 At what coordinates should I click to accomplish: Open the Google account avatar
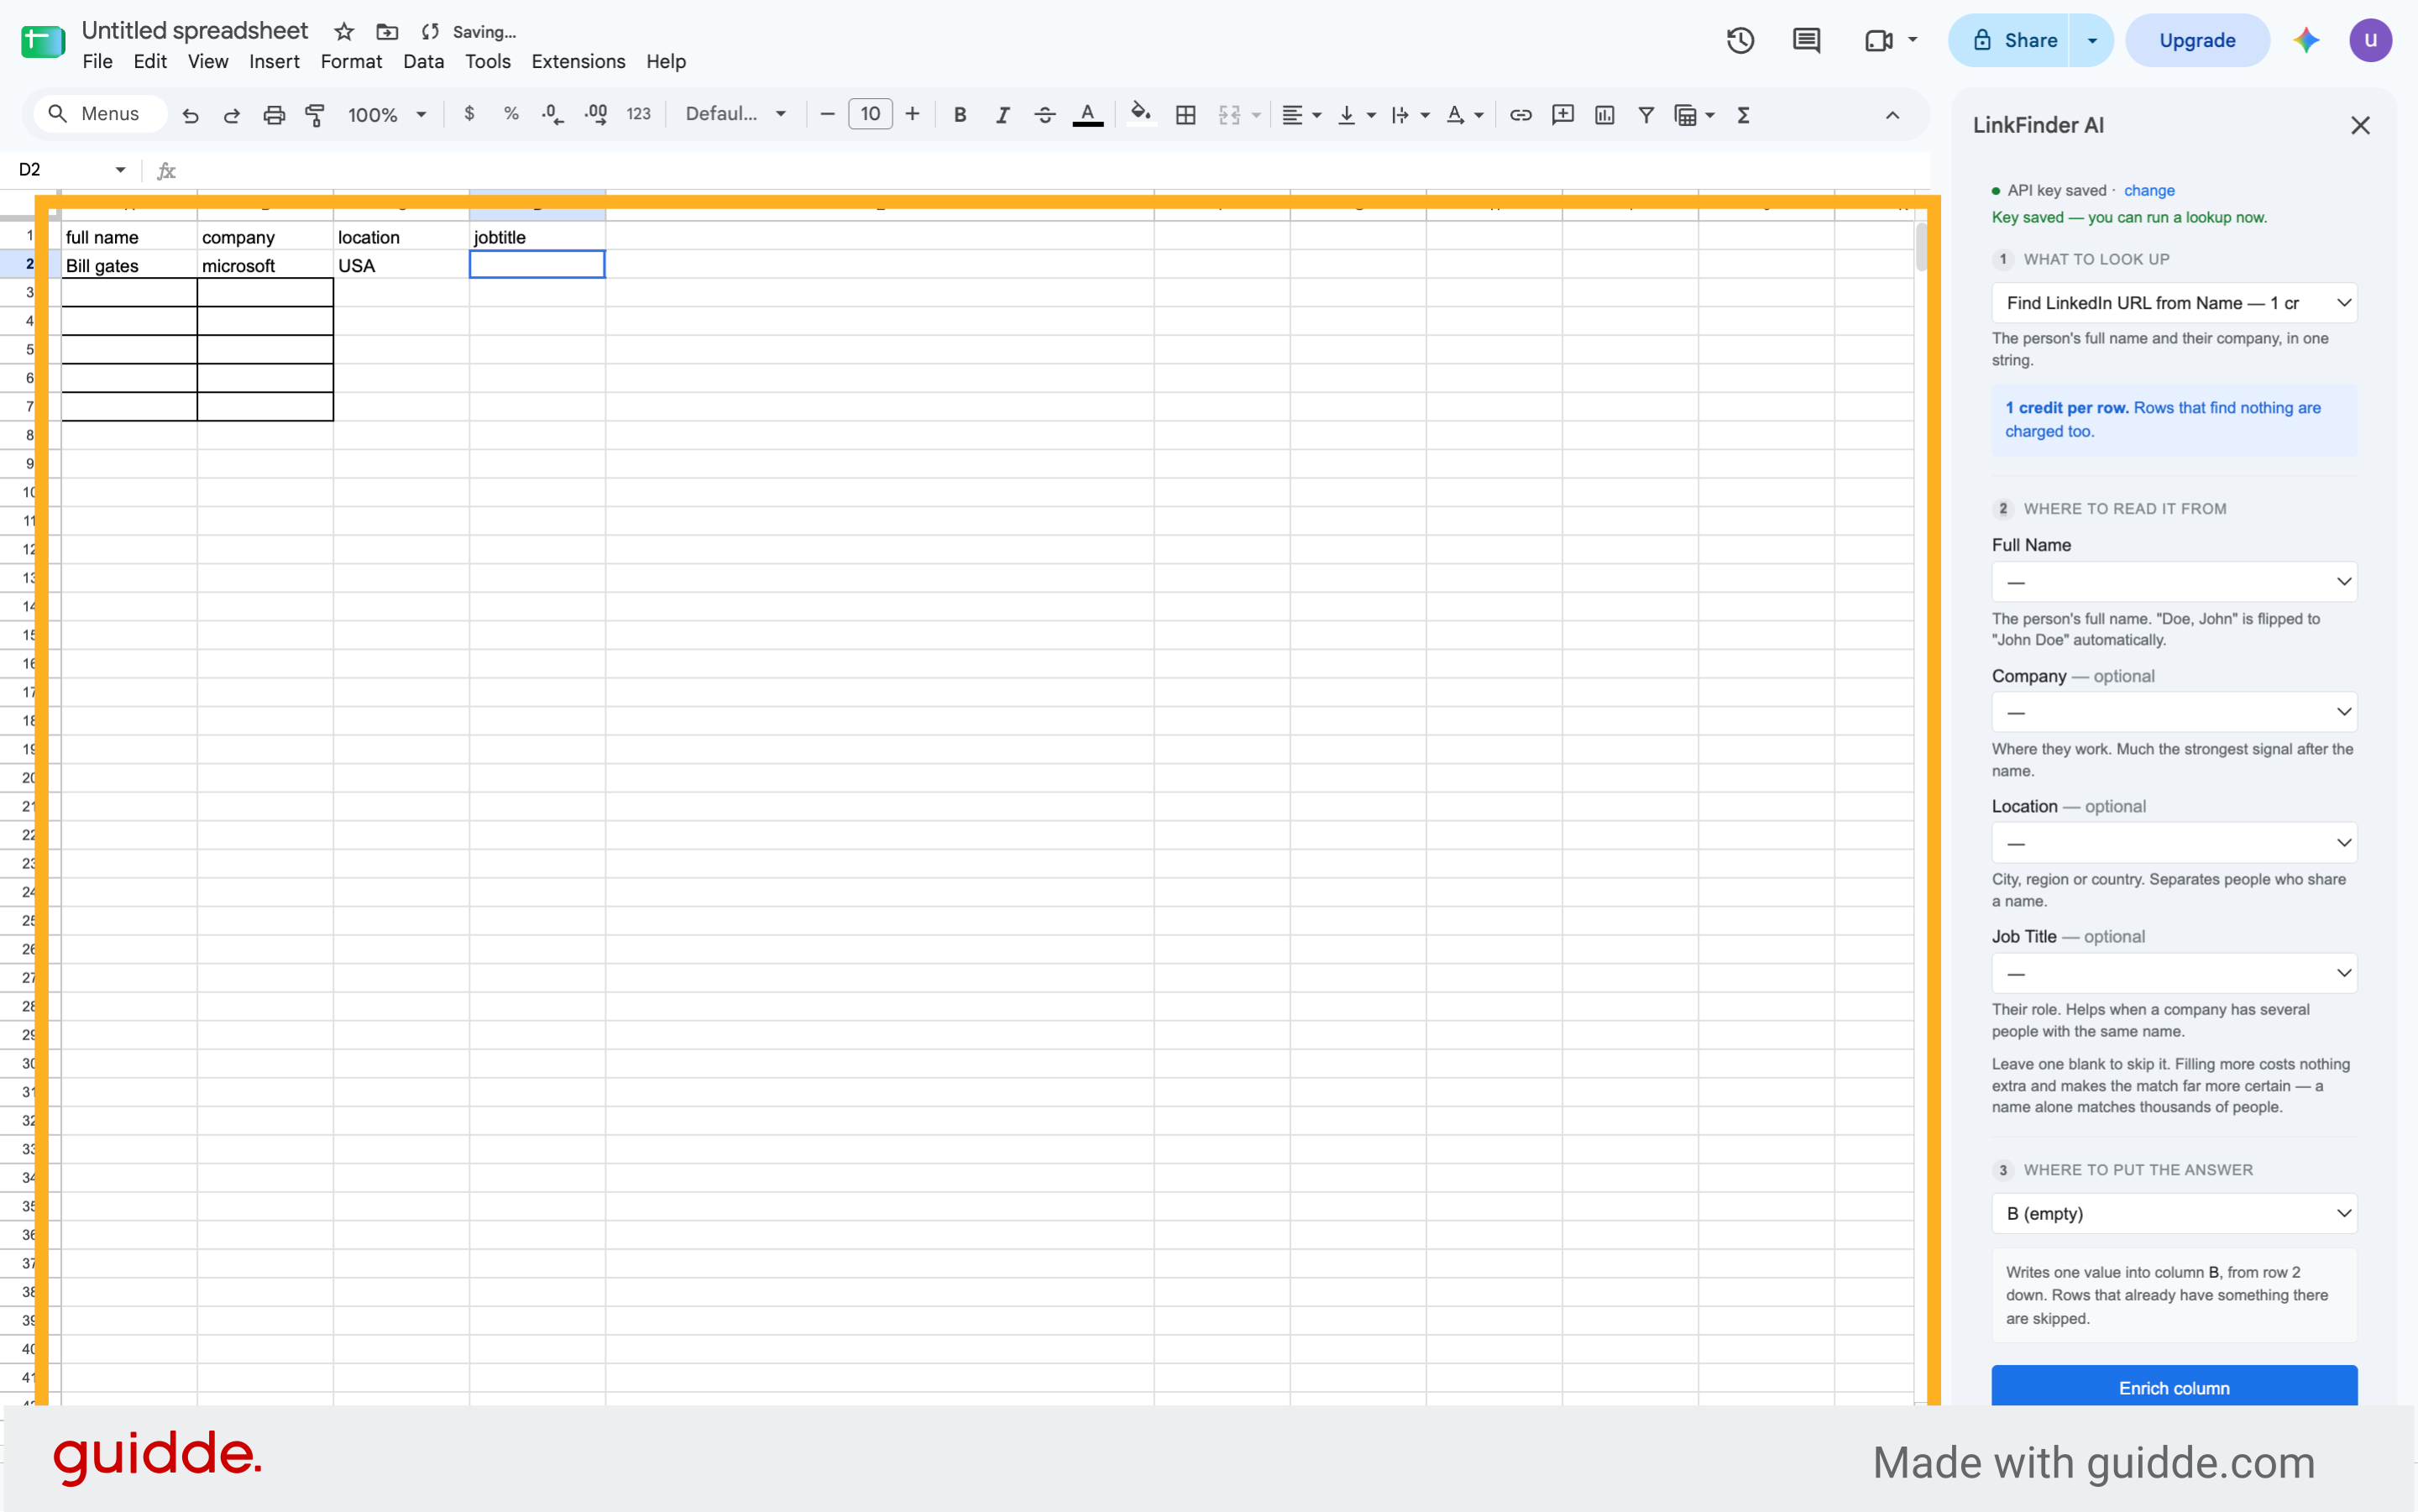(2371, 40)
